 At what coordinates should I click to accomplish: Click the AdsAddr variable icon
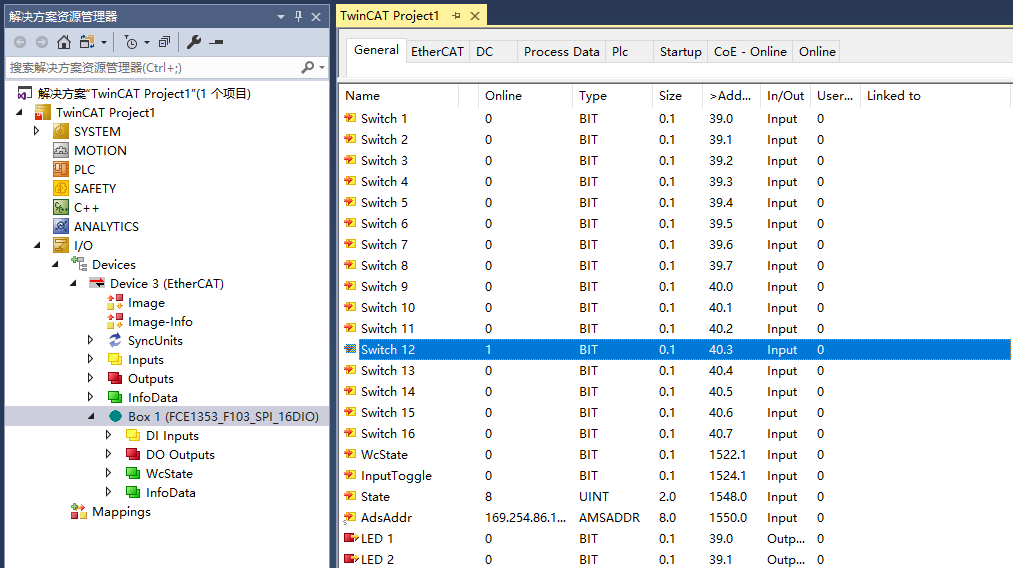pos(350,518)
